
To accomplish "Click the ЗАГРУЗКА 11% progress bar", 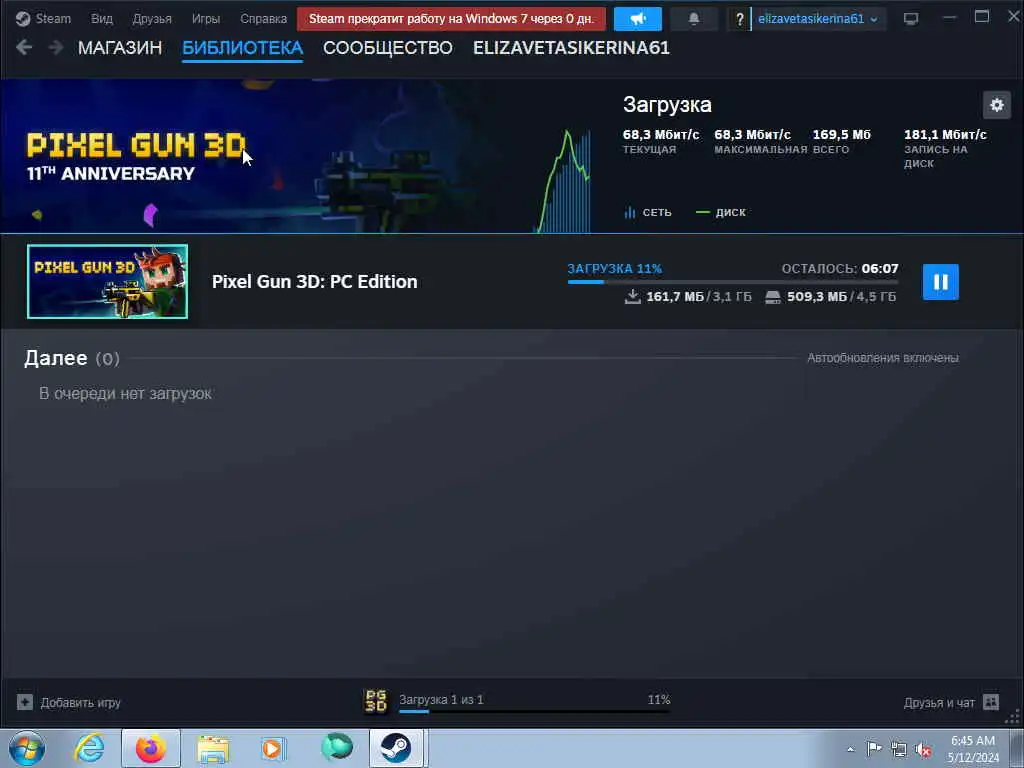I will pos(733,281).
